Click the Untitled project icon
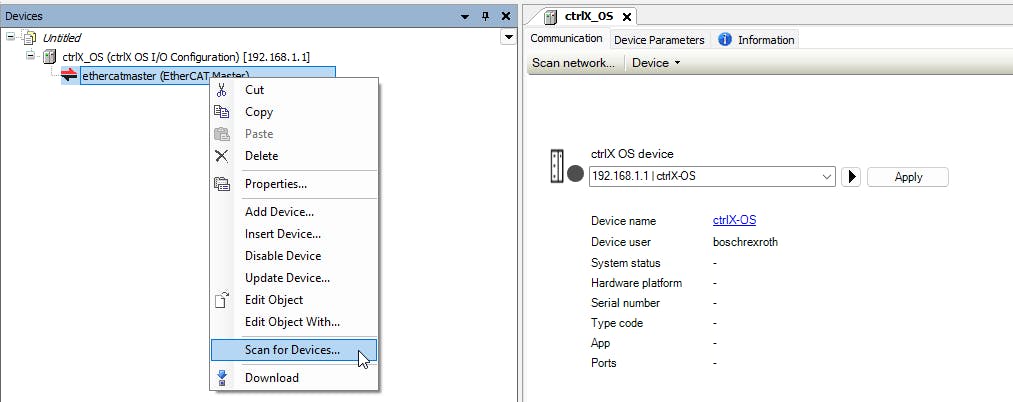 (29, 37)
